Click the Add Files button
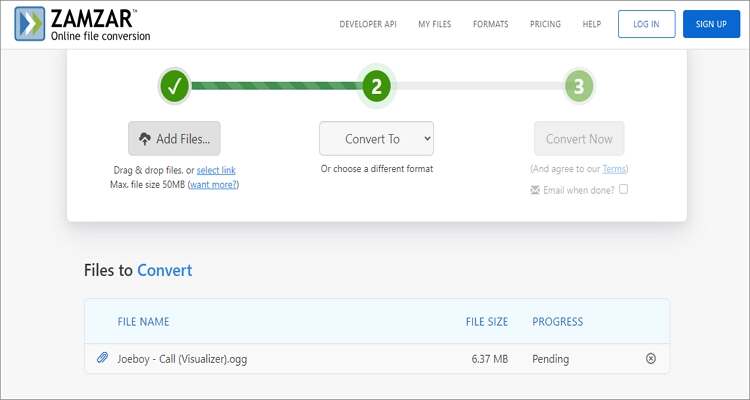 174,139
